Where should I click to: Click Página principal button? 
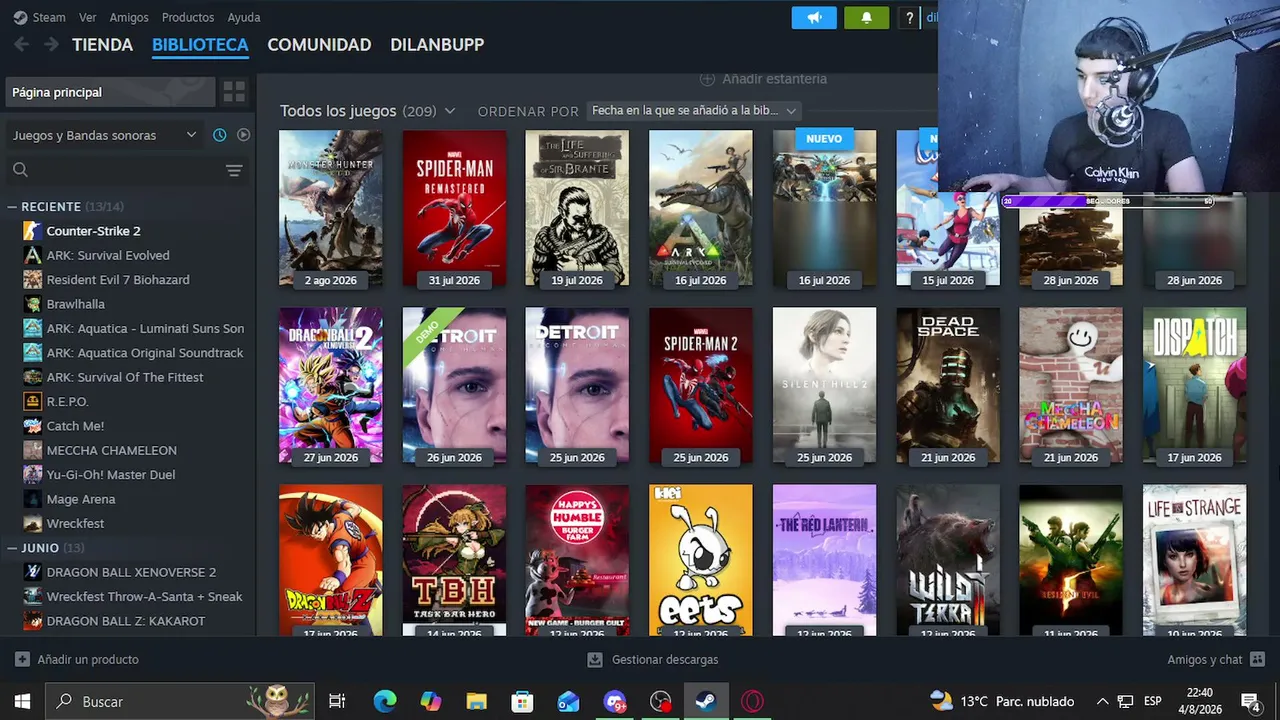[x=110, y=92]
